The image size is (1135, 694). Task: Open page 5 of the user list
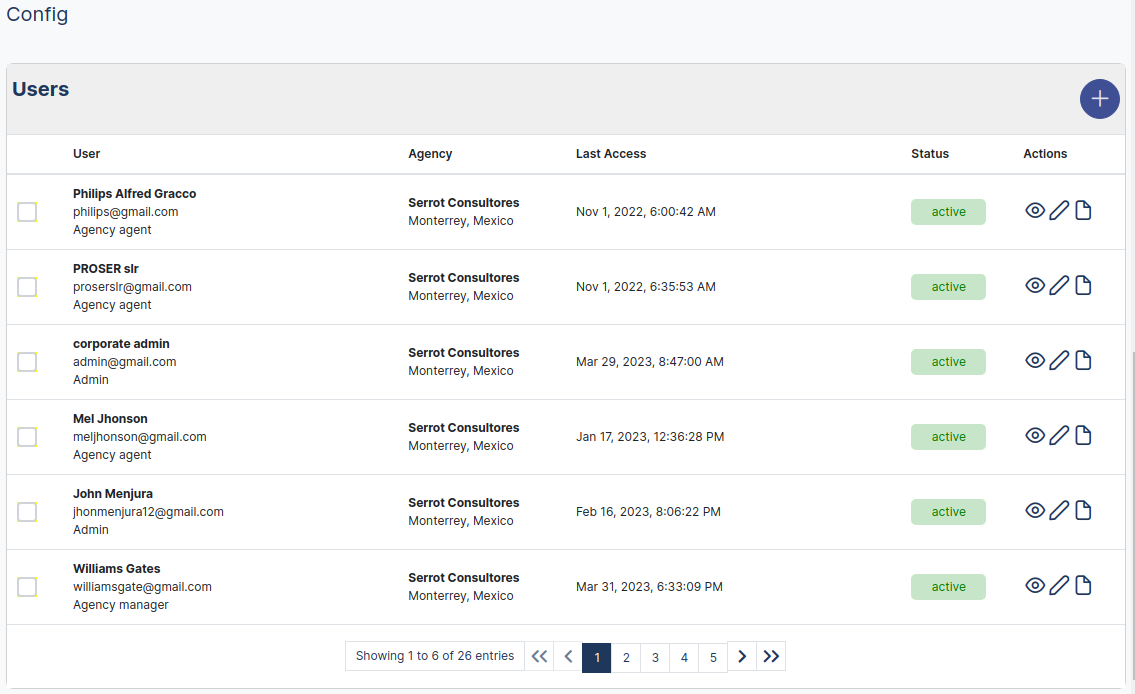(x=713, y=657)
